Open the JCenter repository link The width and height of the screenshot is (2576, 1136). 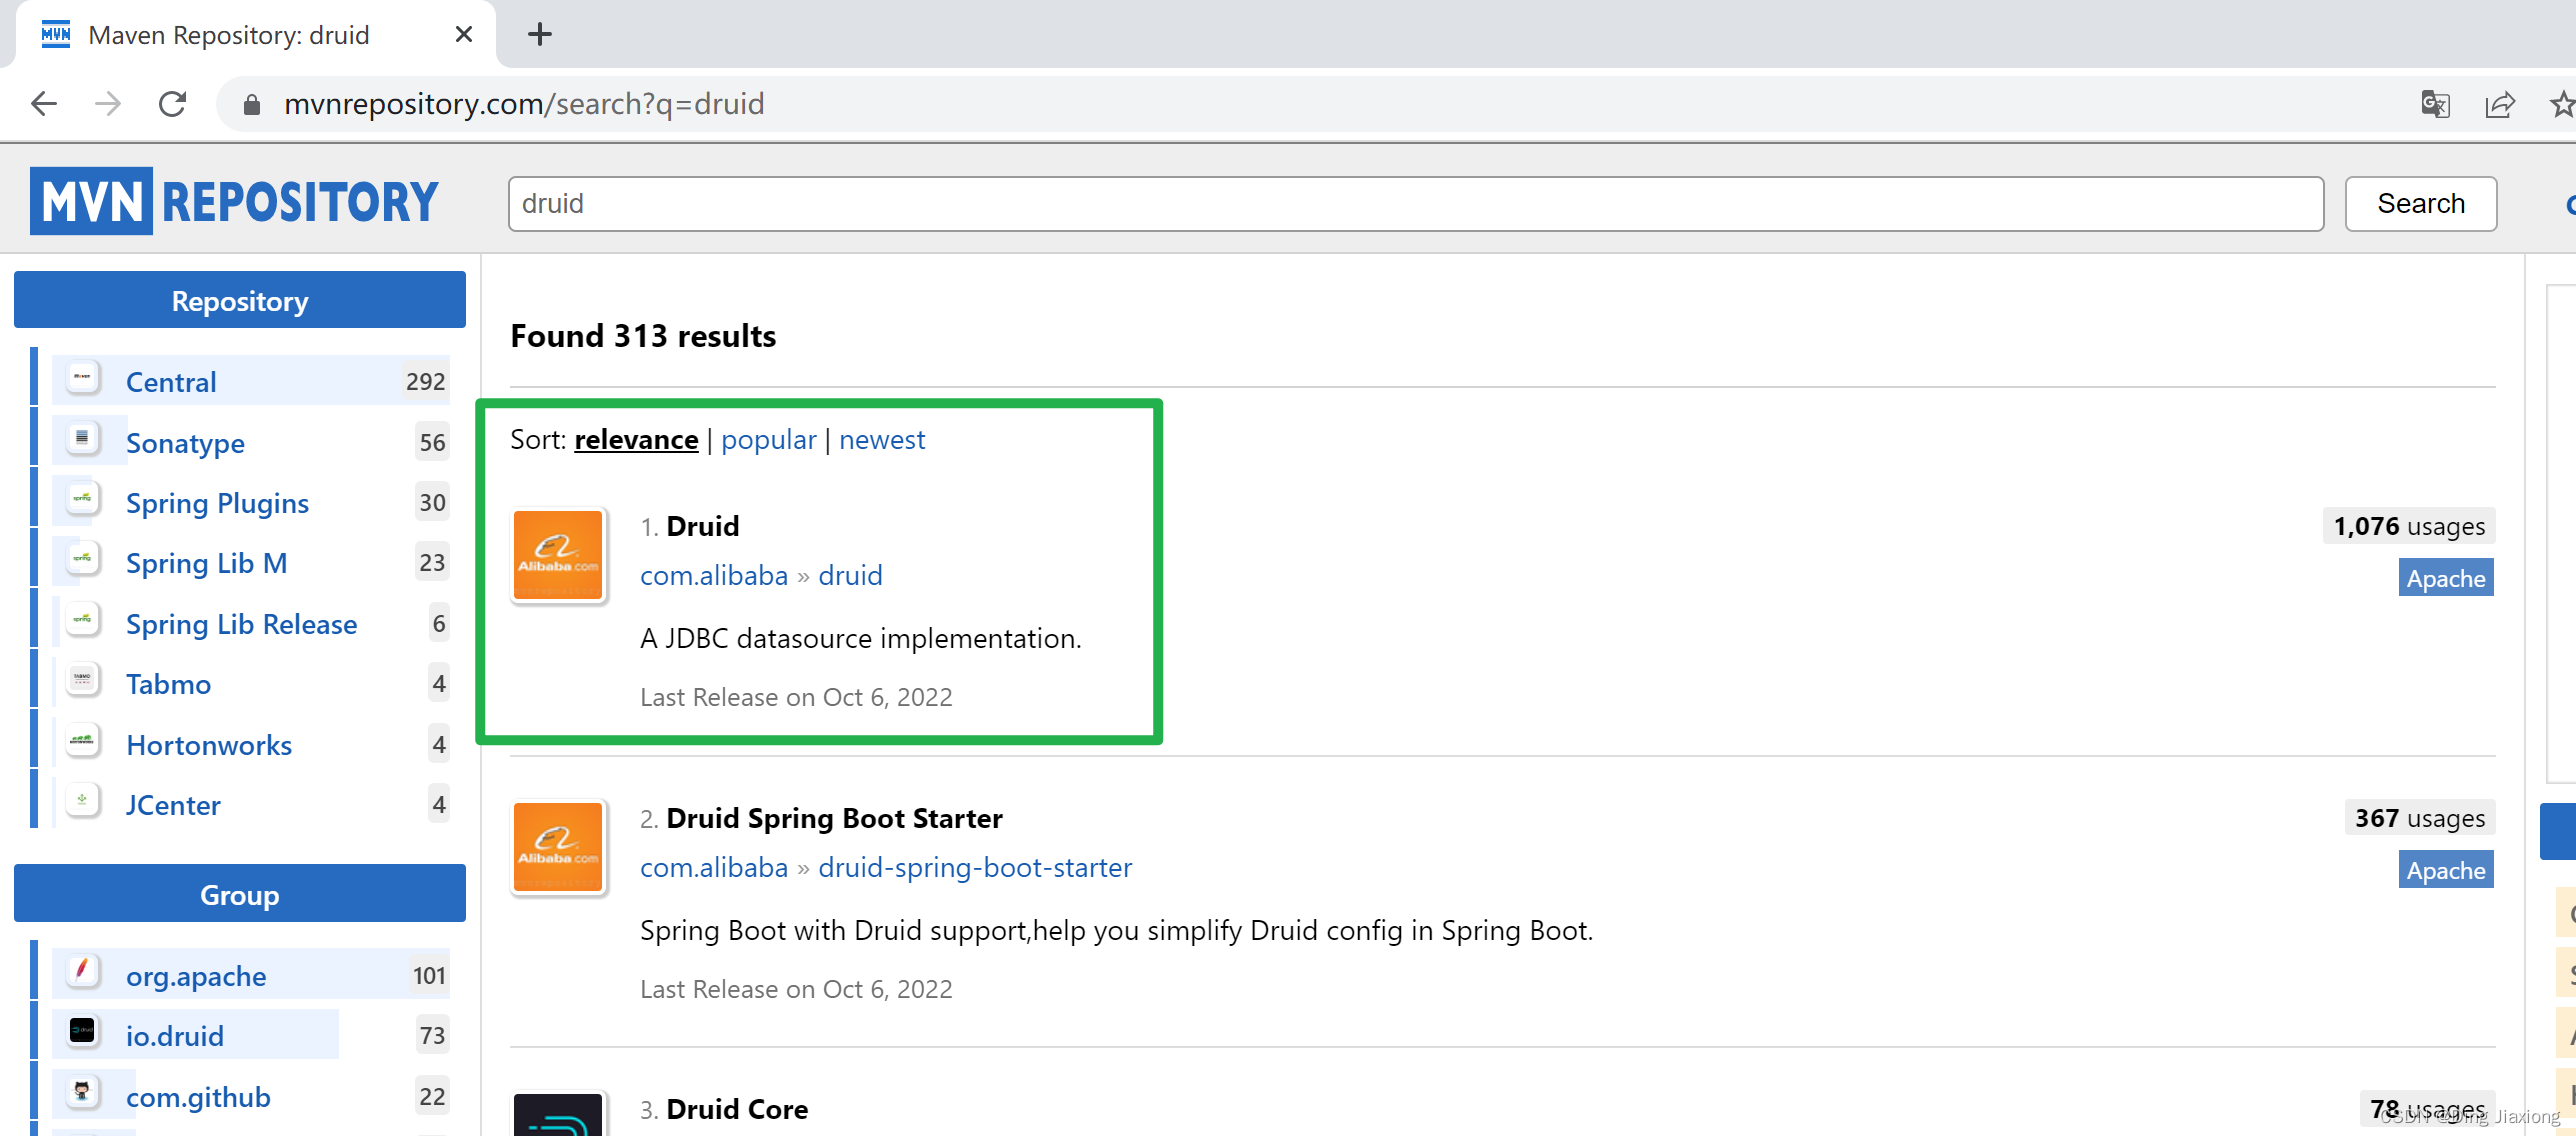click(x=173, y=805)
